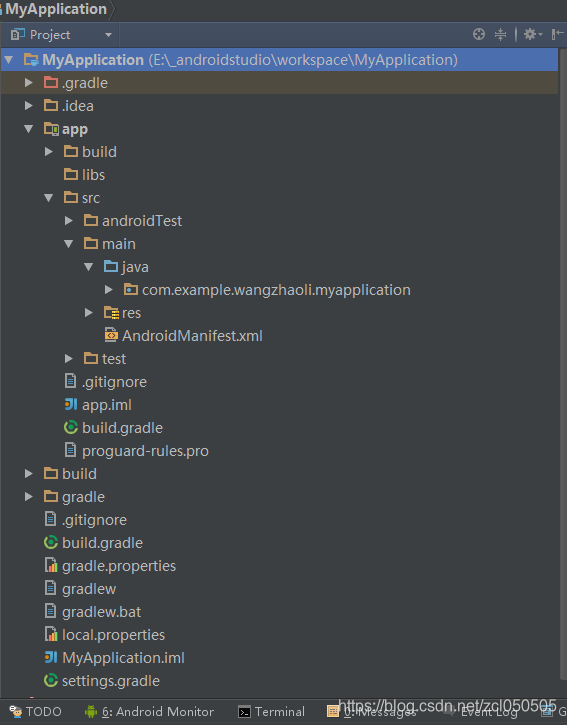Viewport: 567px width, 725px height.
Task: Select MyApplication.iml file name
Action: (123, 658)
